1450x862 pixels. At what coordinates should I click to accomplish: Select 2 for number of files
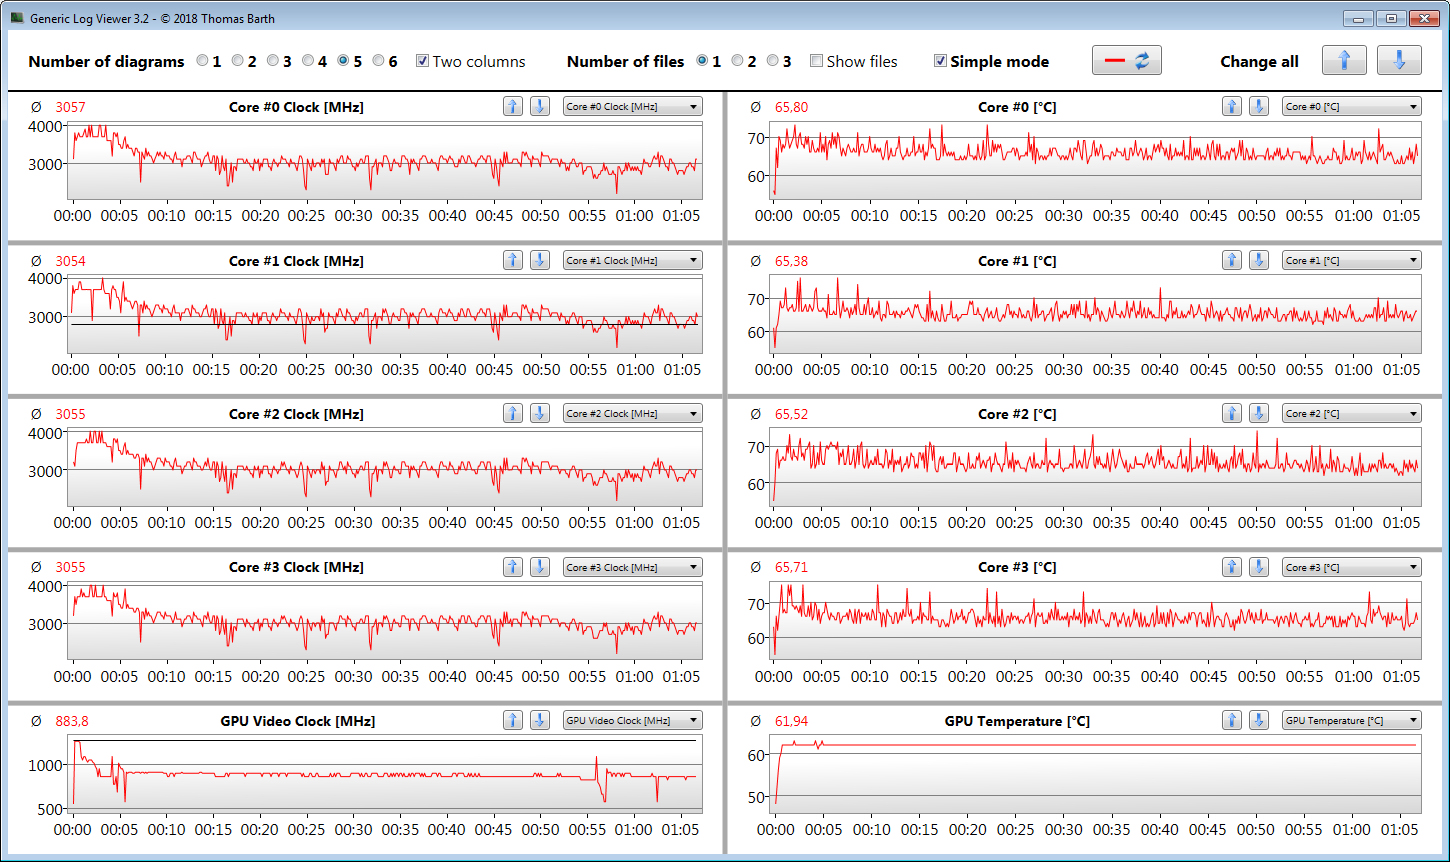[x=737, y=61]
